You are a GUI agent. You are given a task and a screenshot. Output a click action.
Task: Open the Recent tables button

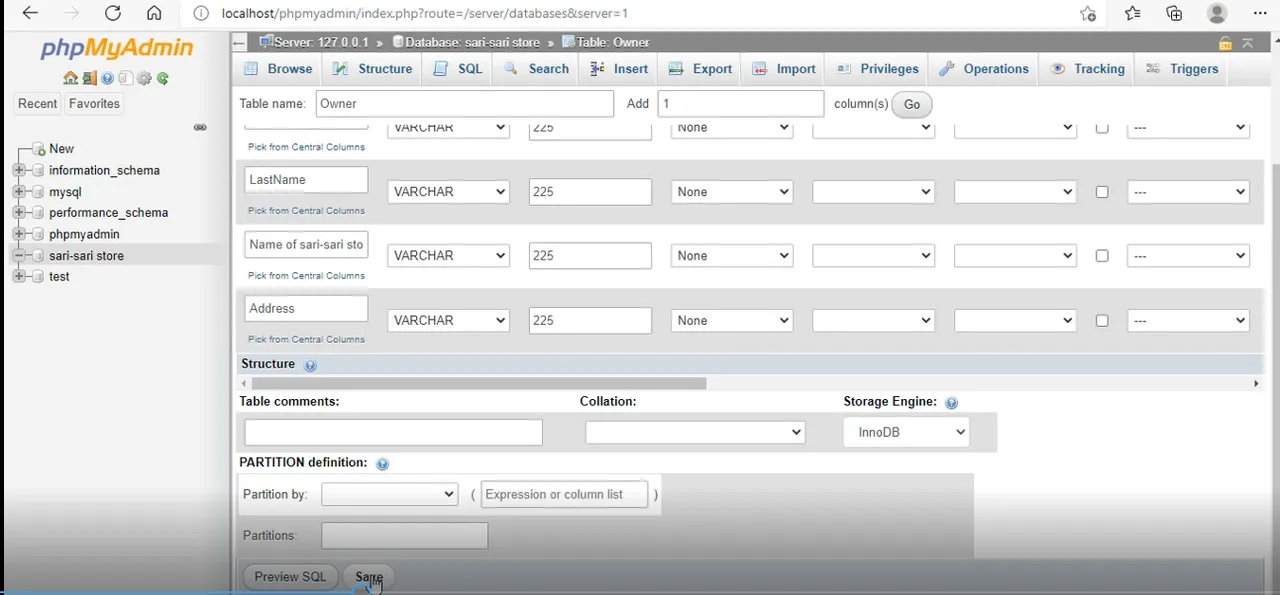coord(38,104)
